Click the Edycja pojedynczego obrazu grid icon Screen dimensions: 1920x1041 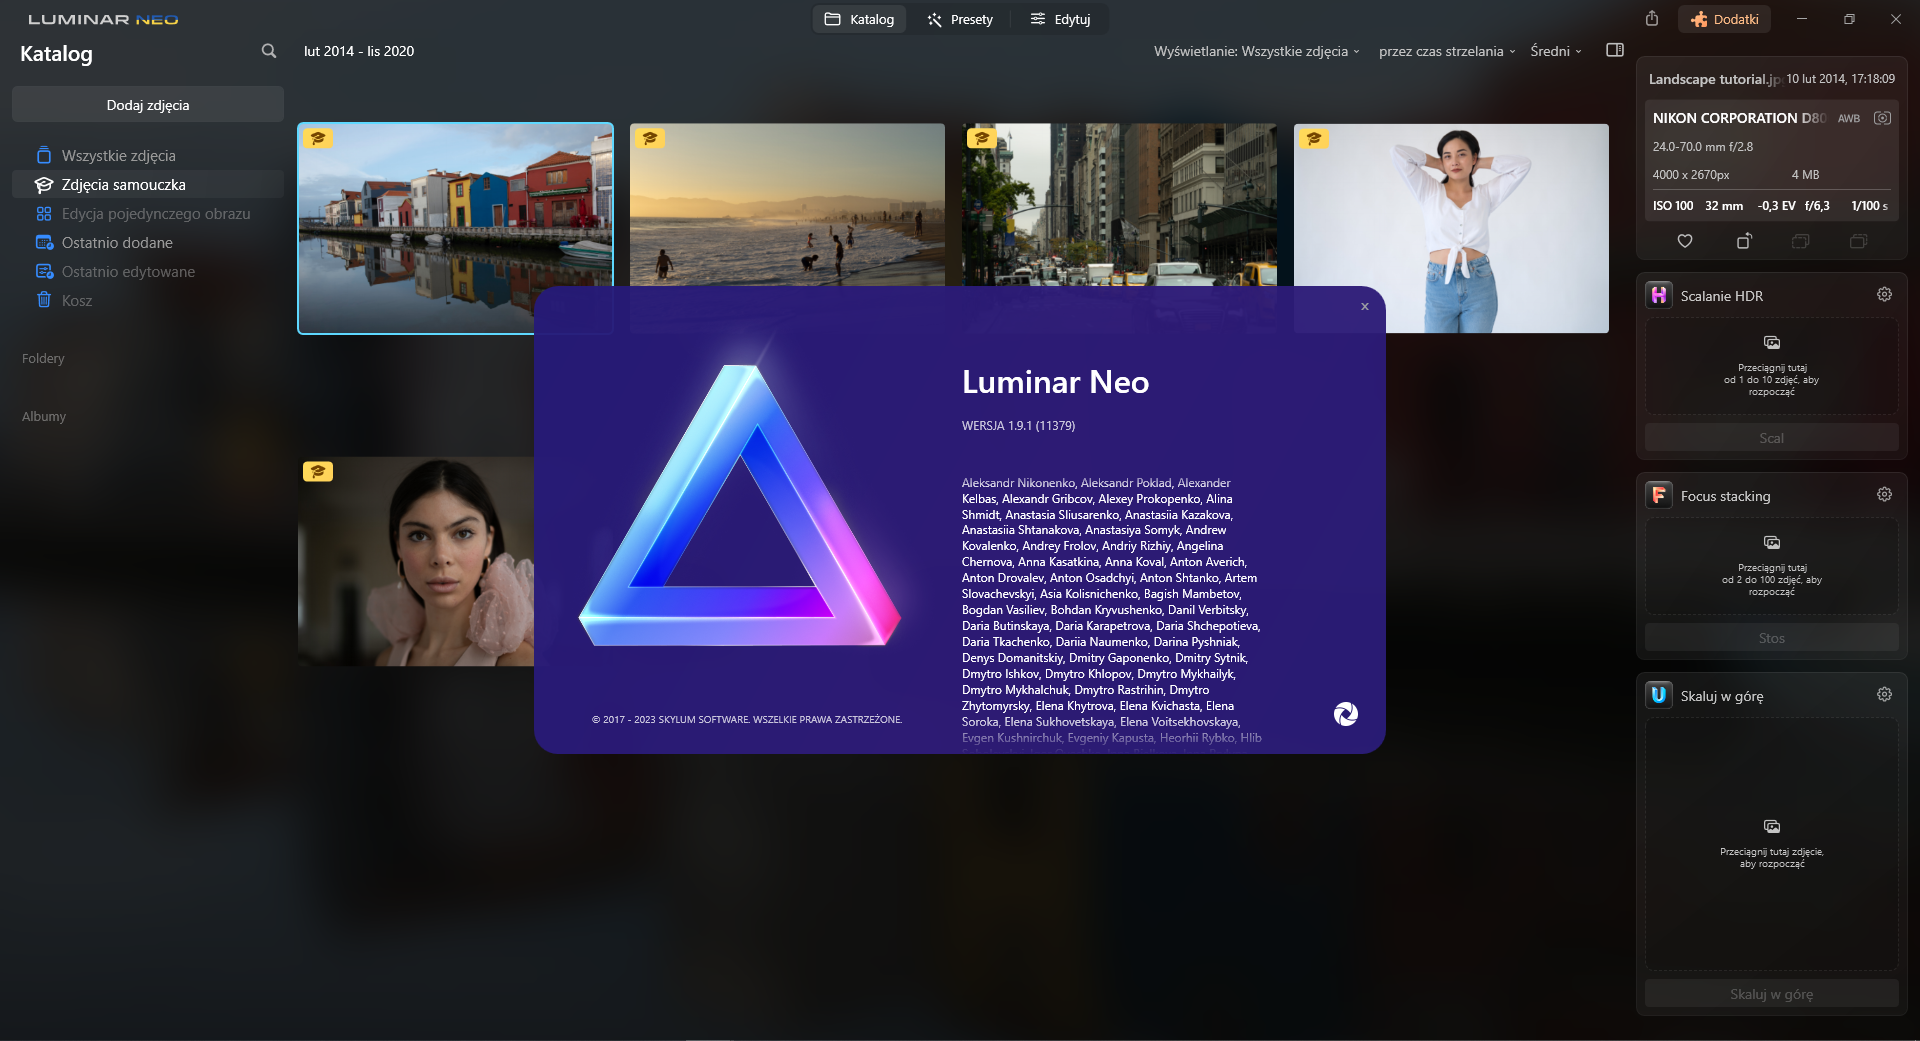pos(44,213)
